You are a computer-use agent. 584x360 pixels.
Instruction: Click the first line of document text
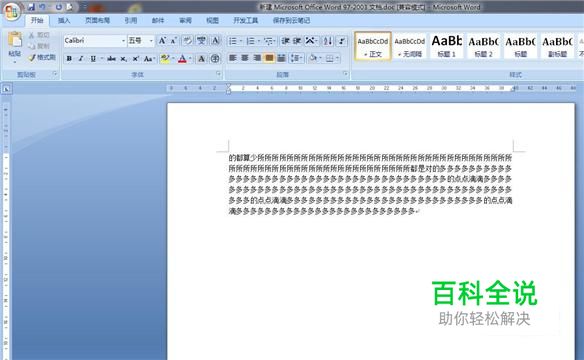[370, 158]
